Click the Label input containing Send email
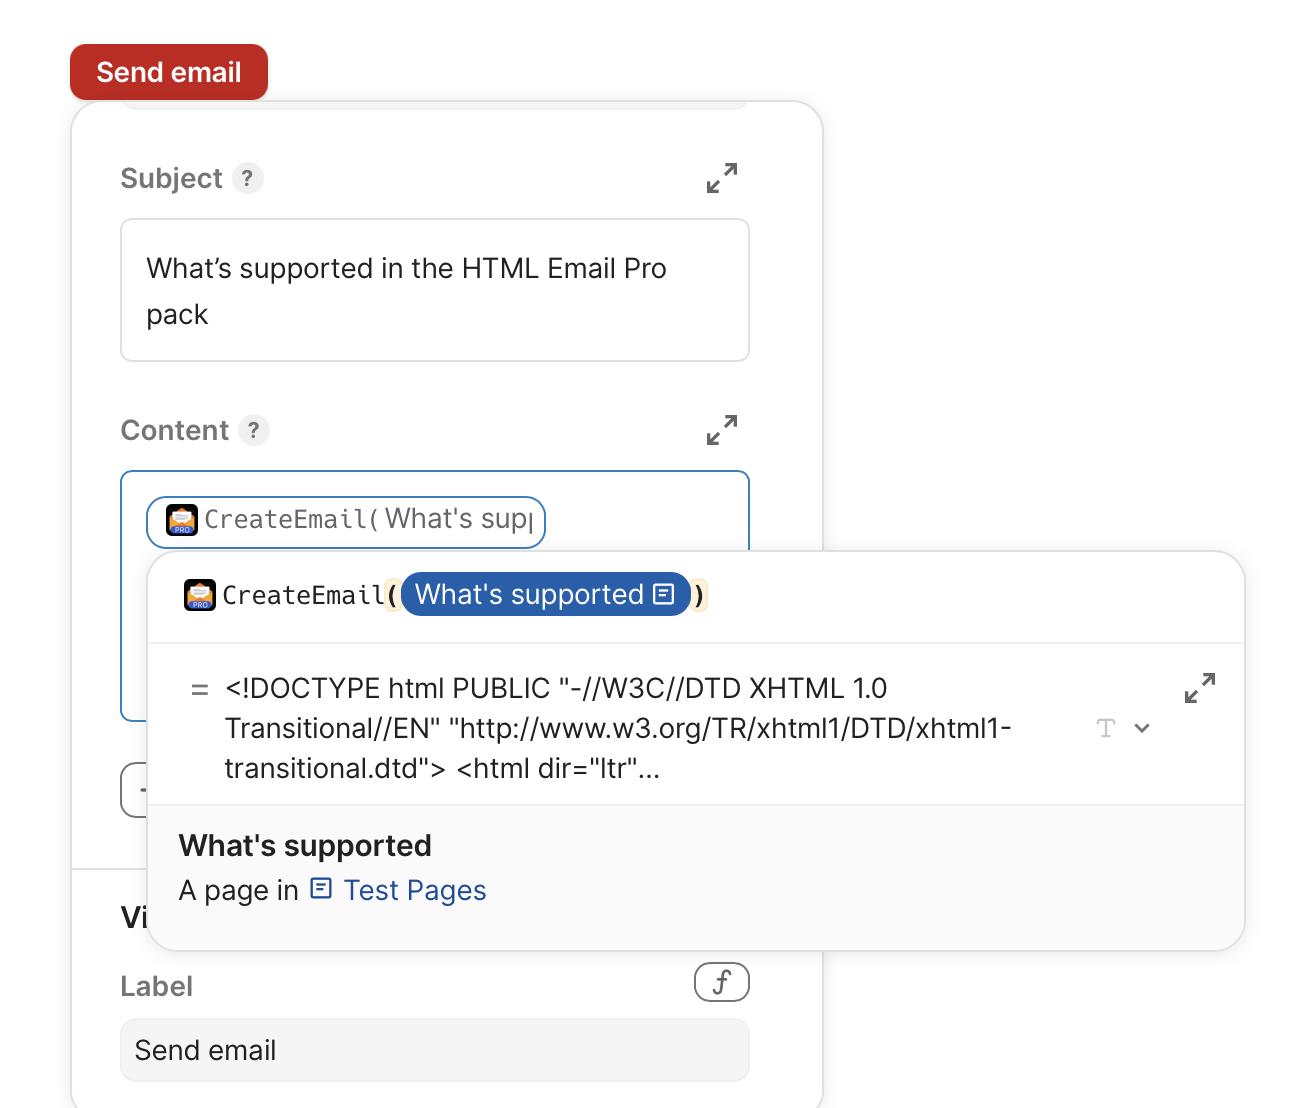The image size is (1314, 1108). click(x=435, y=1050)
